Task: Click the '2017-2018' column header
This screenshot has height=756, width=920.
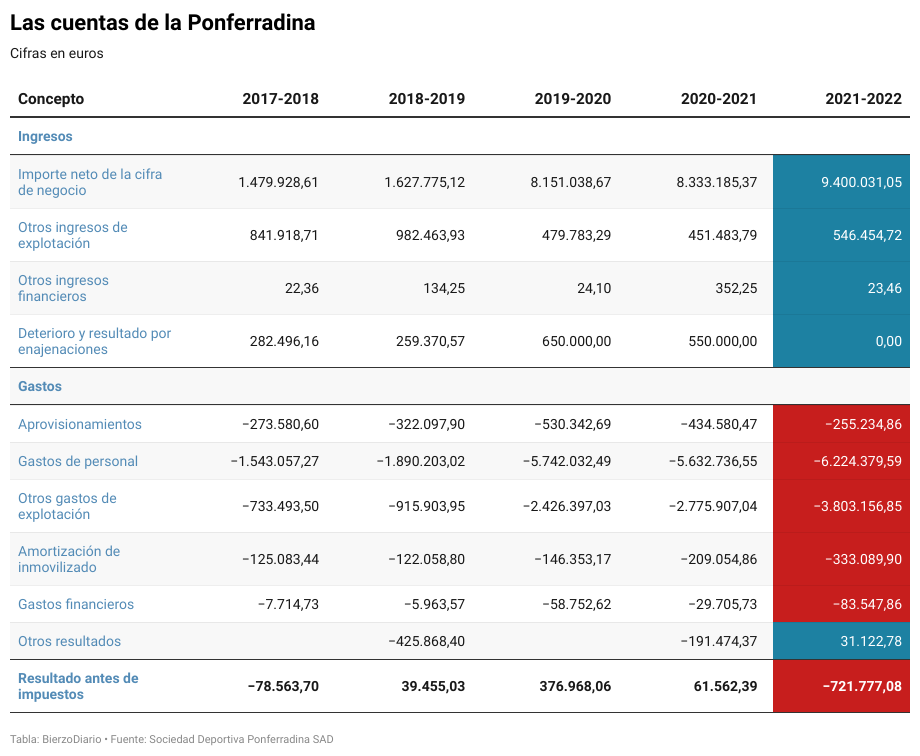Action: tap(280, 99)
